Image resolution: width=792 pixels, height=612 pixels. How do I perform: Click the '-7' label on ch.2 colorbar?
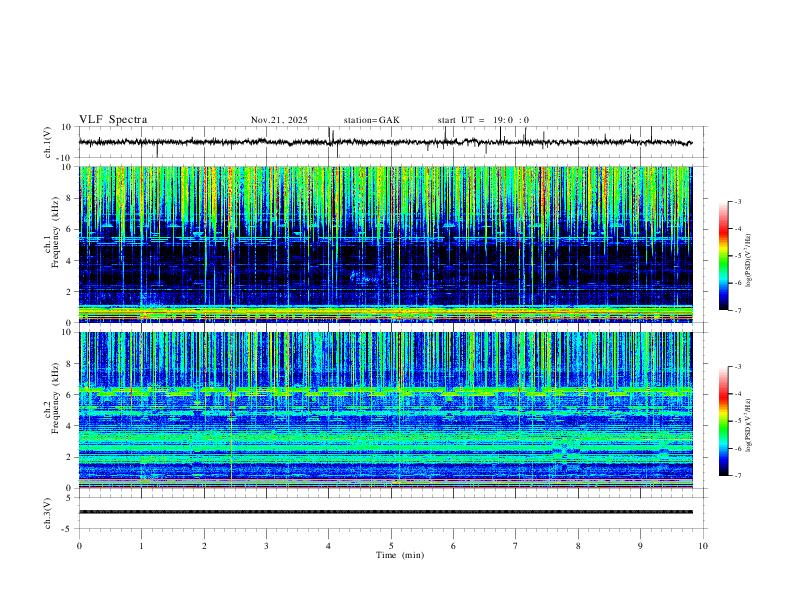pos(738,476)
